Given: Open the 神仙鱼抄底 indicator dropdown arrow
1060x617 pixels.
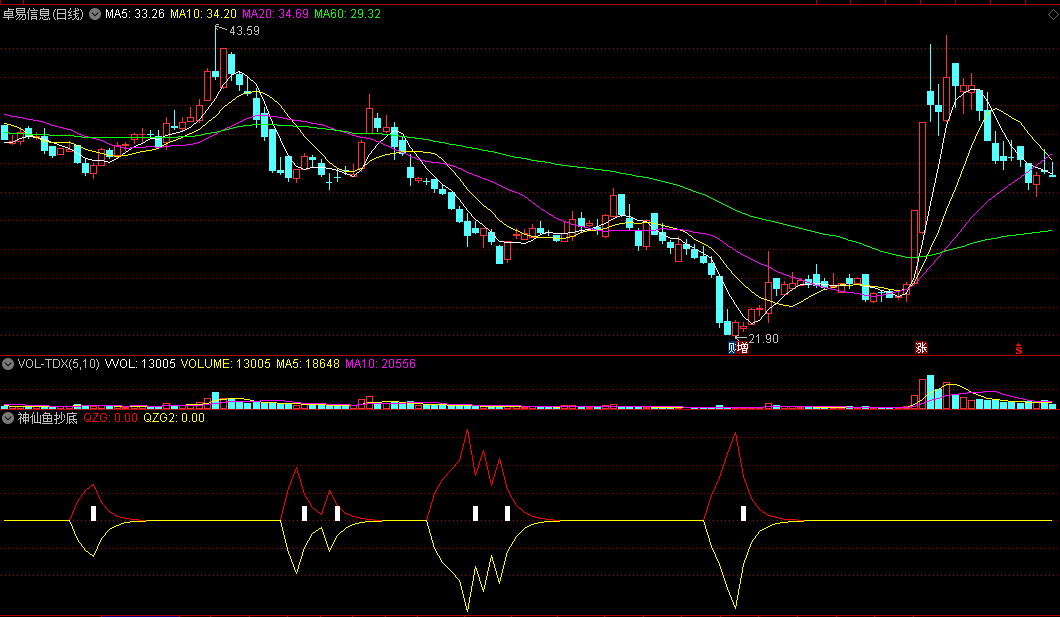Looking at the screenshot, I should coord(8,418).
